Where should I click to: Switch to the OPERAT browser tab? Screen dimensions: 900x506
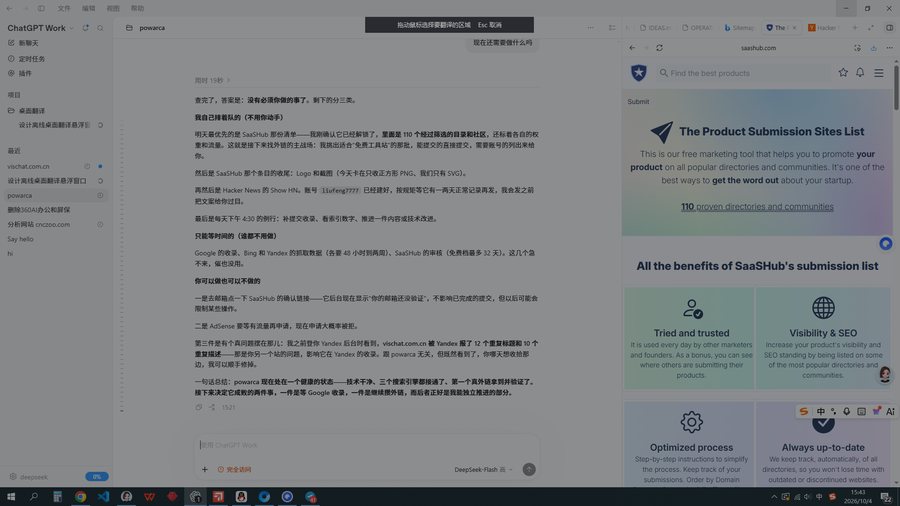pos(697,28)
